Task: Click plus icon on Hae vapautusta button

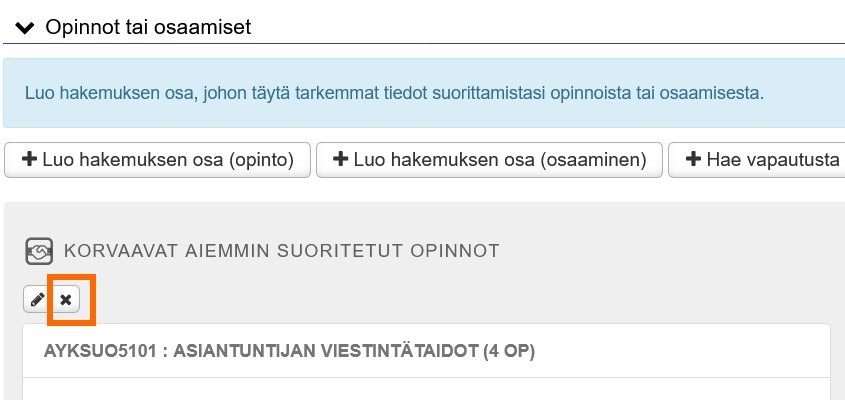Action: pos(692,159)
